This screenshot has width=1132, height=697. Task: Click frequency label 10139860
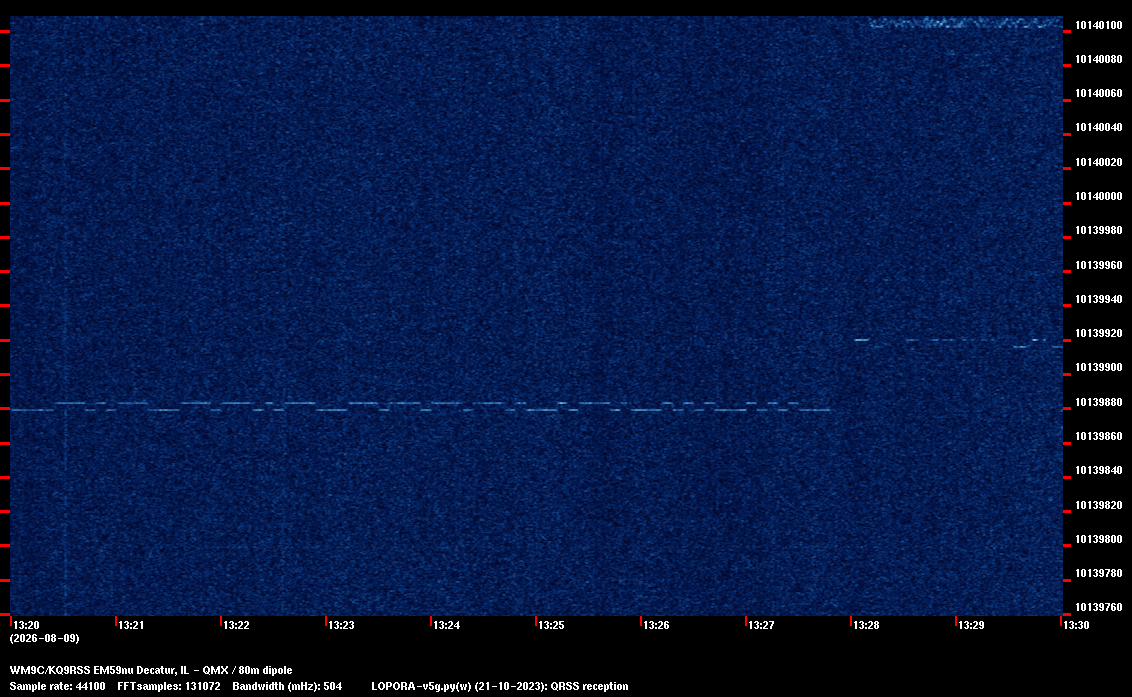(1099, 436)
